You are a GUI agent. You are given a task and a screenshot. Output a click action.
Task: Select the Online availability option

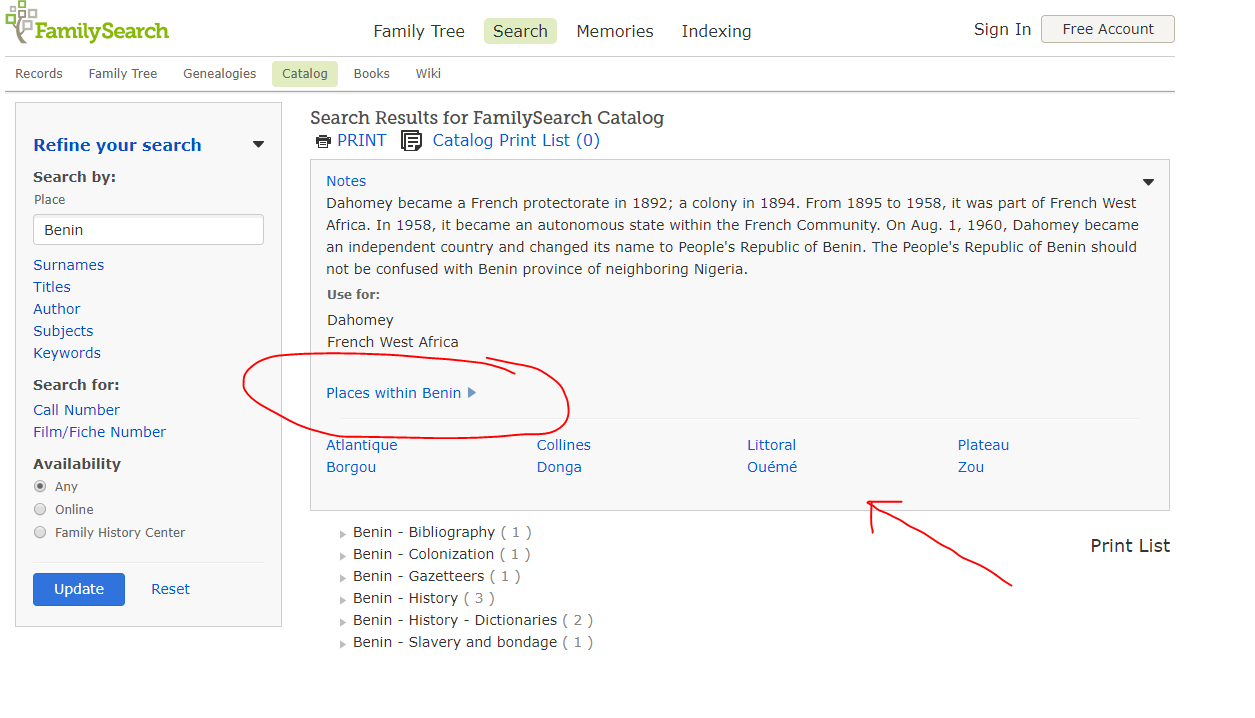pos(40,510)
